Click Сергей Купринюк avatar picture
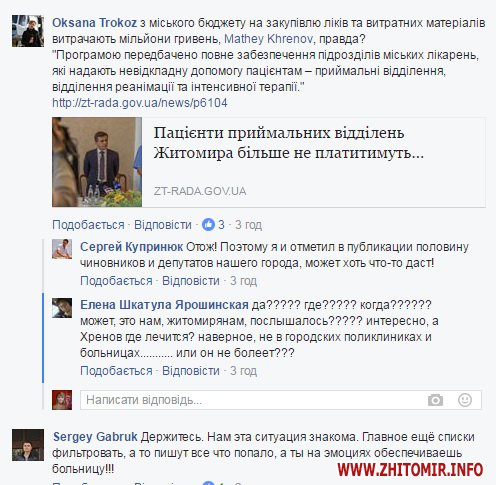The height and width of the screenshot is (485, 496). [x=62, y=249]
